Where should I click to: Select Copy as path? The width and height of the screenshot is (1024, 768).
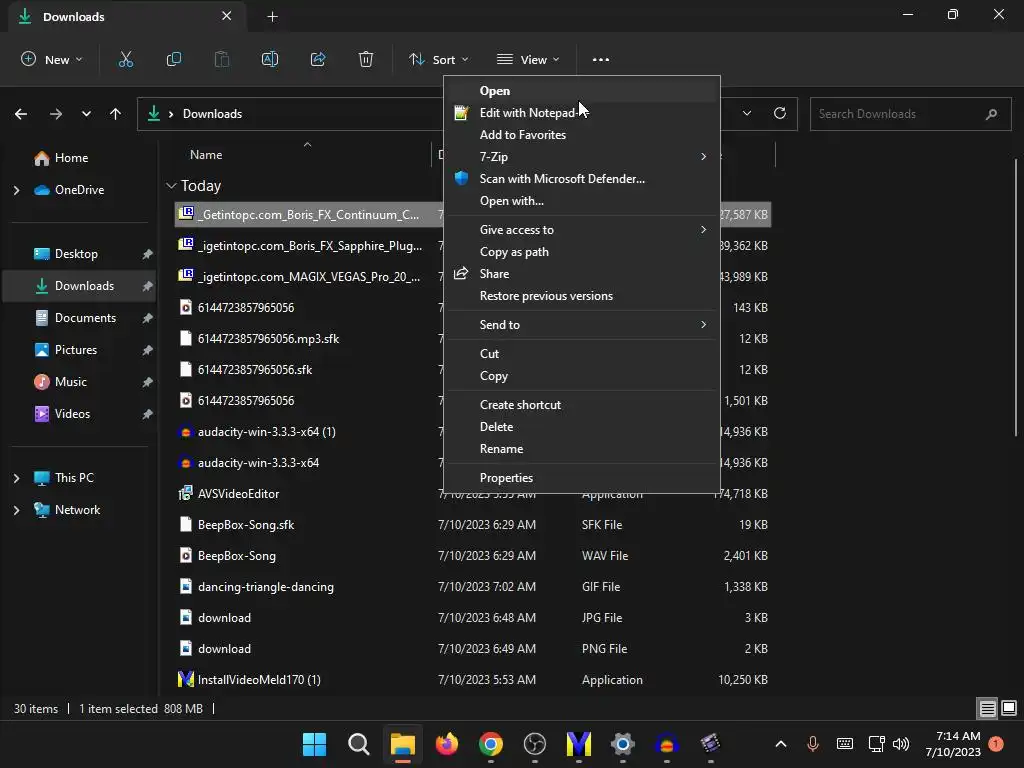(582, 252)
